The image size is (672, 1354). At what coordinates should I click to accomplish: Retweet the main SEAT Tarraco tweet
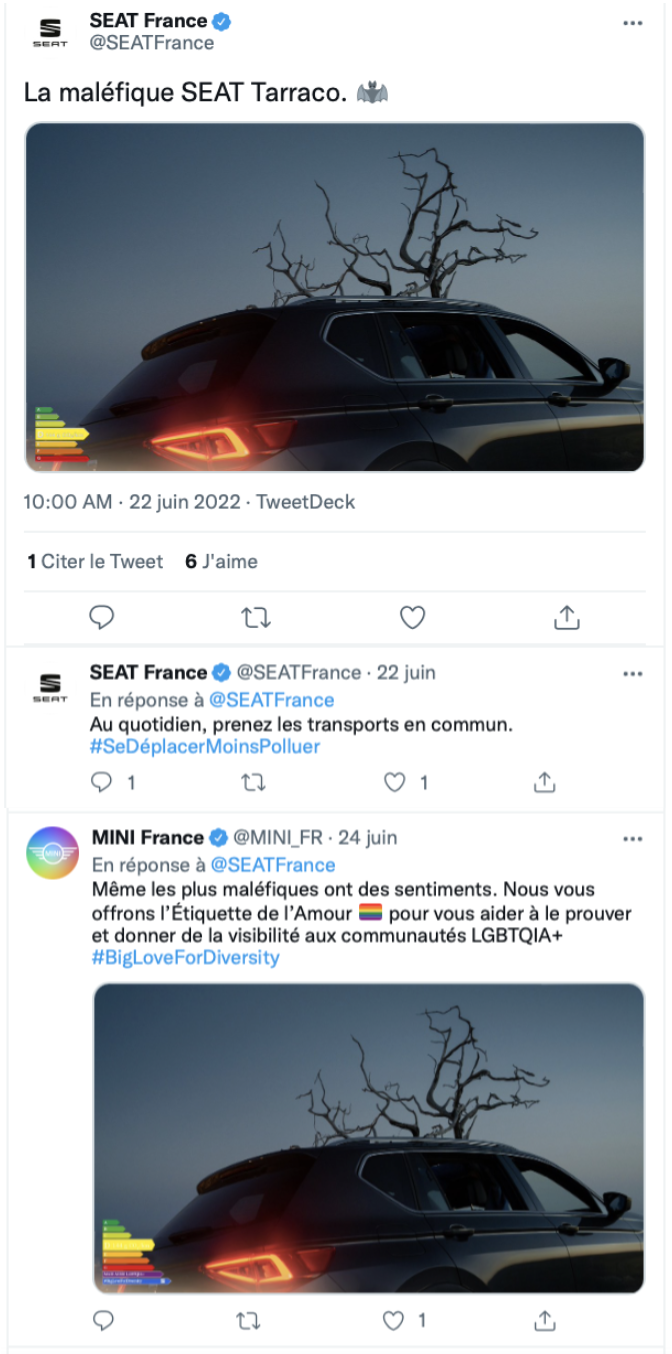coord(256,619)
